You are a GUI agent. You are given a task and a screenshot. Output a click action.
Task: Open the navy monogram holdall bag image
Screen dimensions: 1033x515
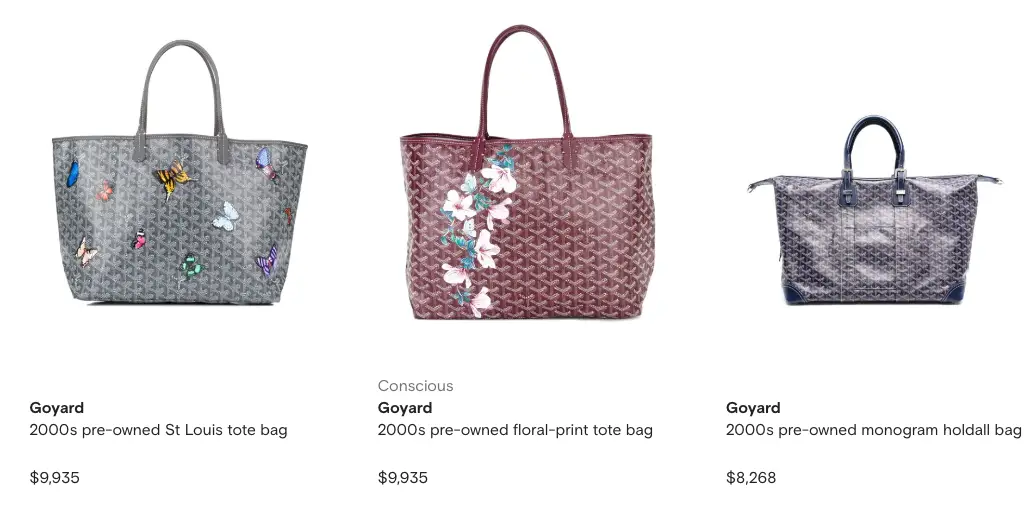(875, 210)
